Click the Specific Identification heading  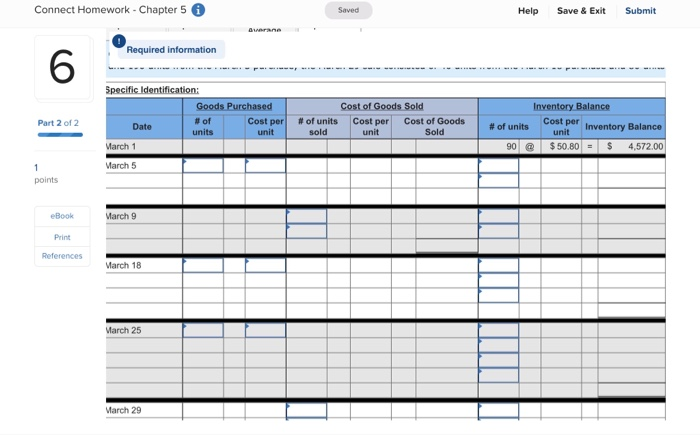point(152,90)
